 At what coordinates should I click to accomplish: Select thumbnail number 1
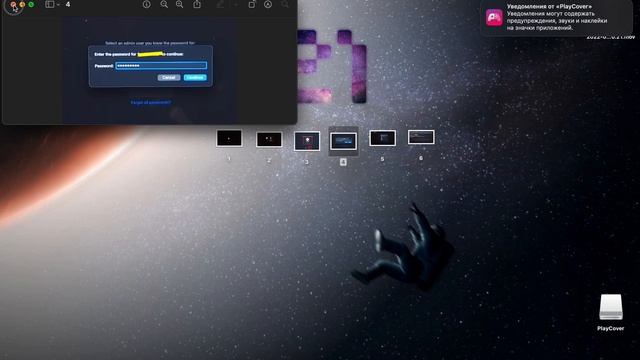coord(229,138)
